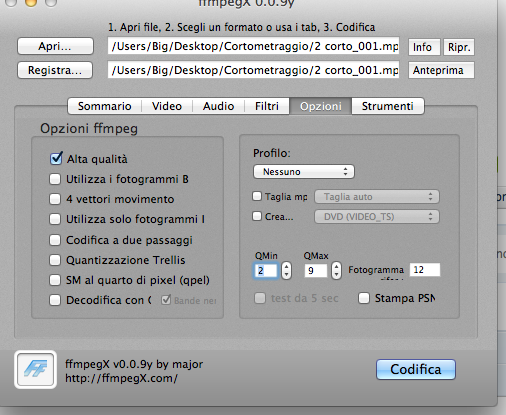Tick the 4 vettori movimento checkbox
This screenshot has width=506, height=415.
pyautogui.click(x=55, y=199)
